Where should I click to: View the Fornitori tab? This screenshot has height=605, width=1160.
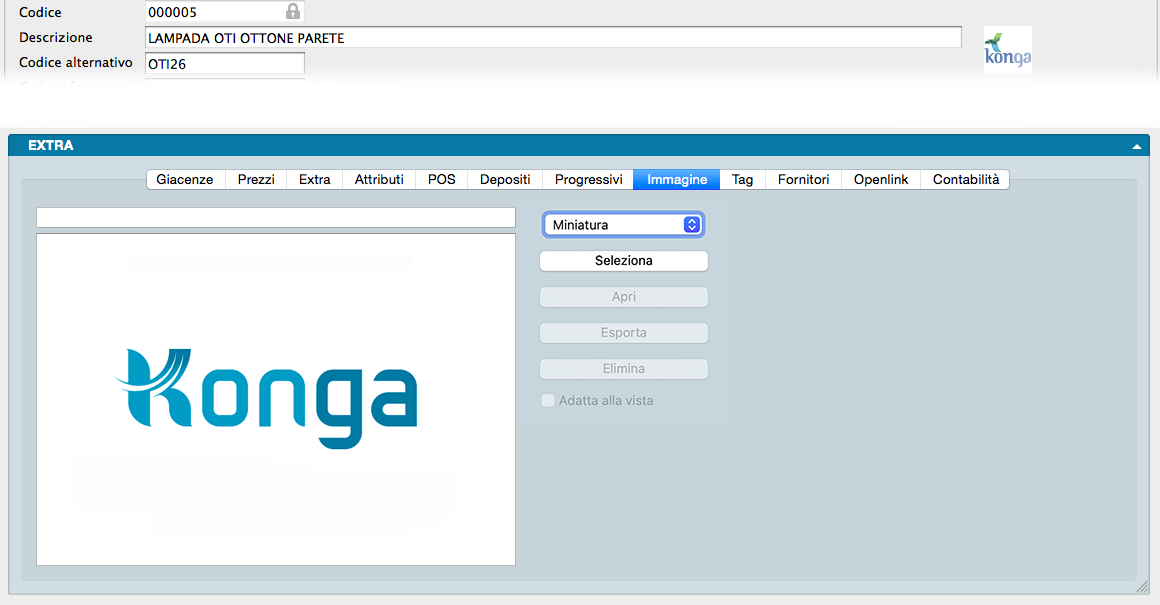coord(803,180)
